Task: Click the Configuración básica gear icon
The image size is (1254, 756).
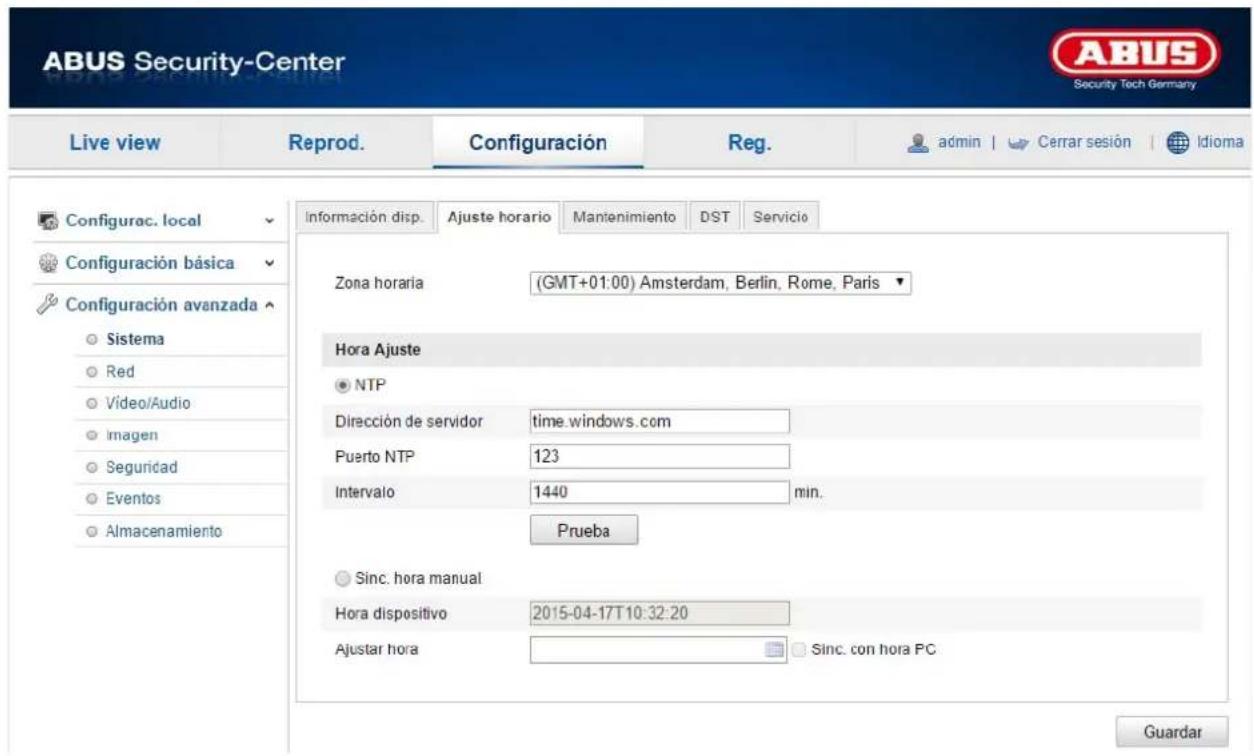Action: tap(47, 263)
